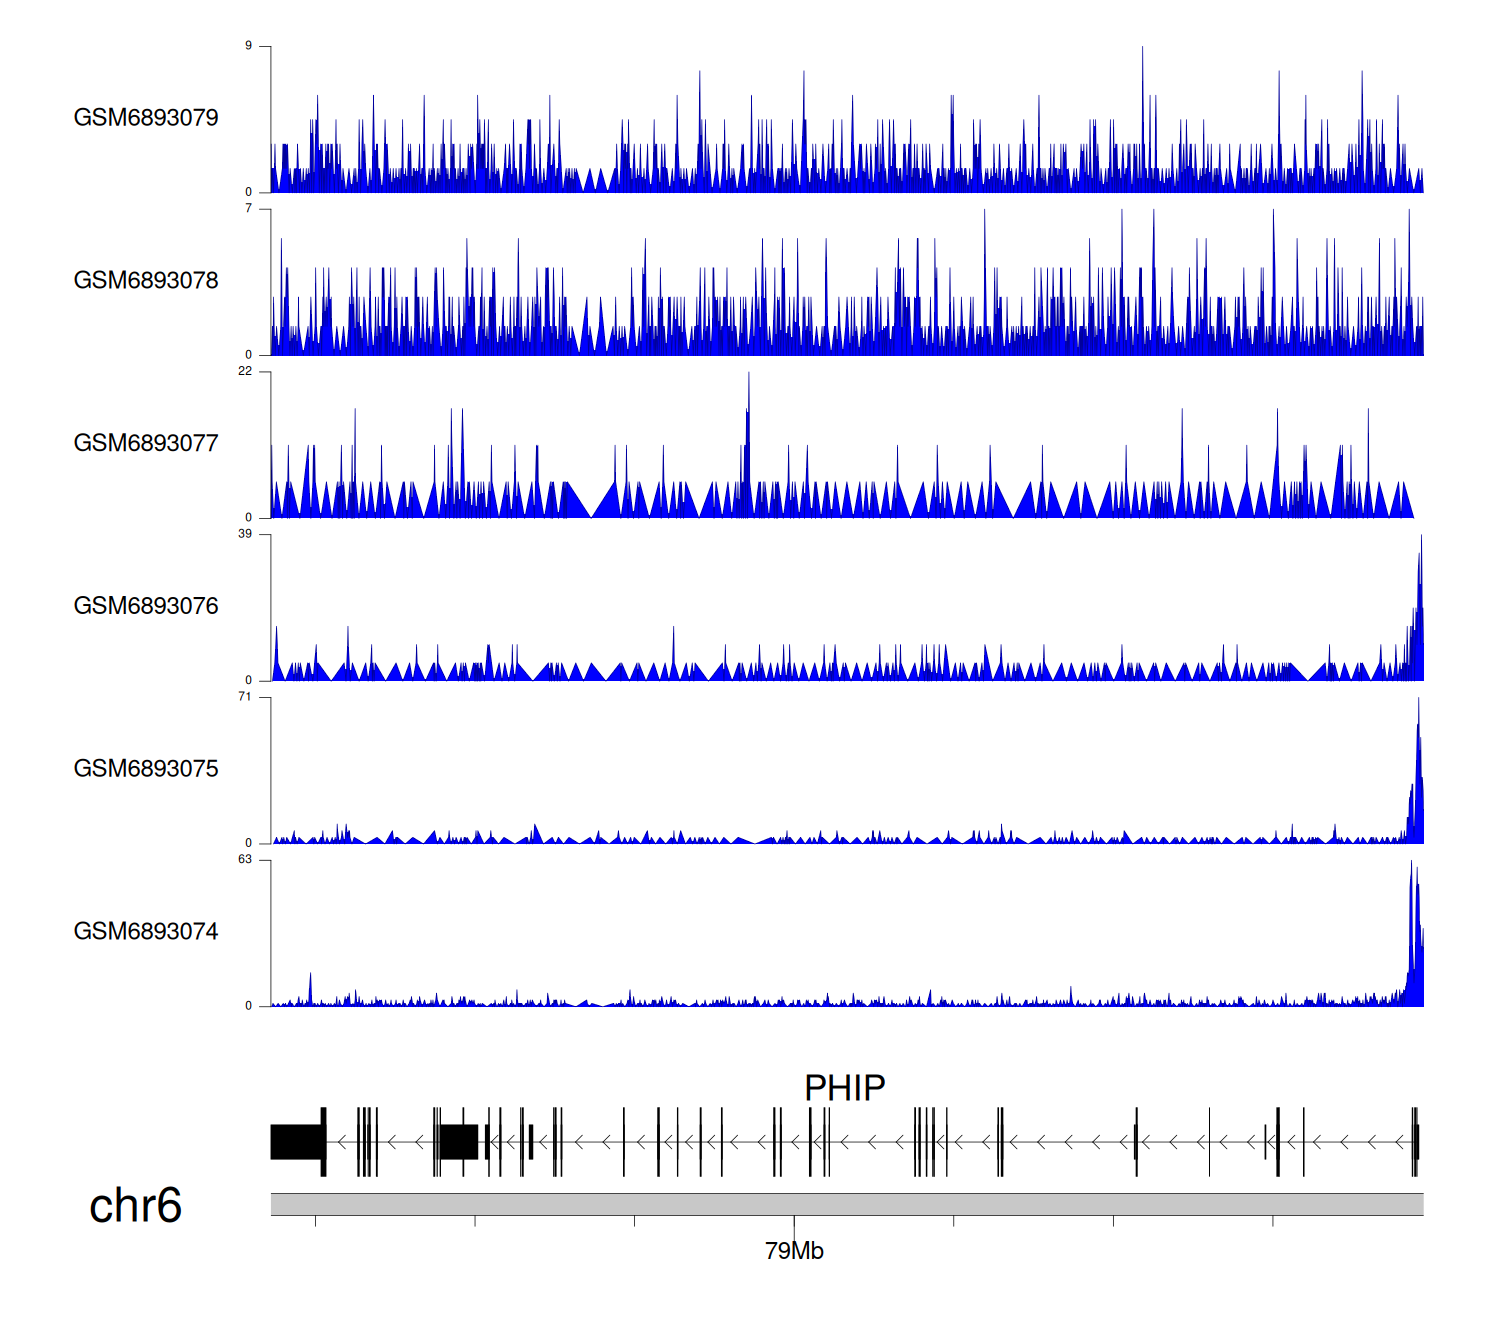The width and height of the screenshot is (1500, 1320).
Task: Click the GSM6893075 track label
Action: point(146,769)
